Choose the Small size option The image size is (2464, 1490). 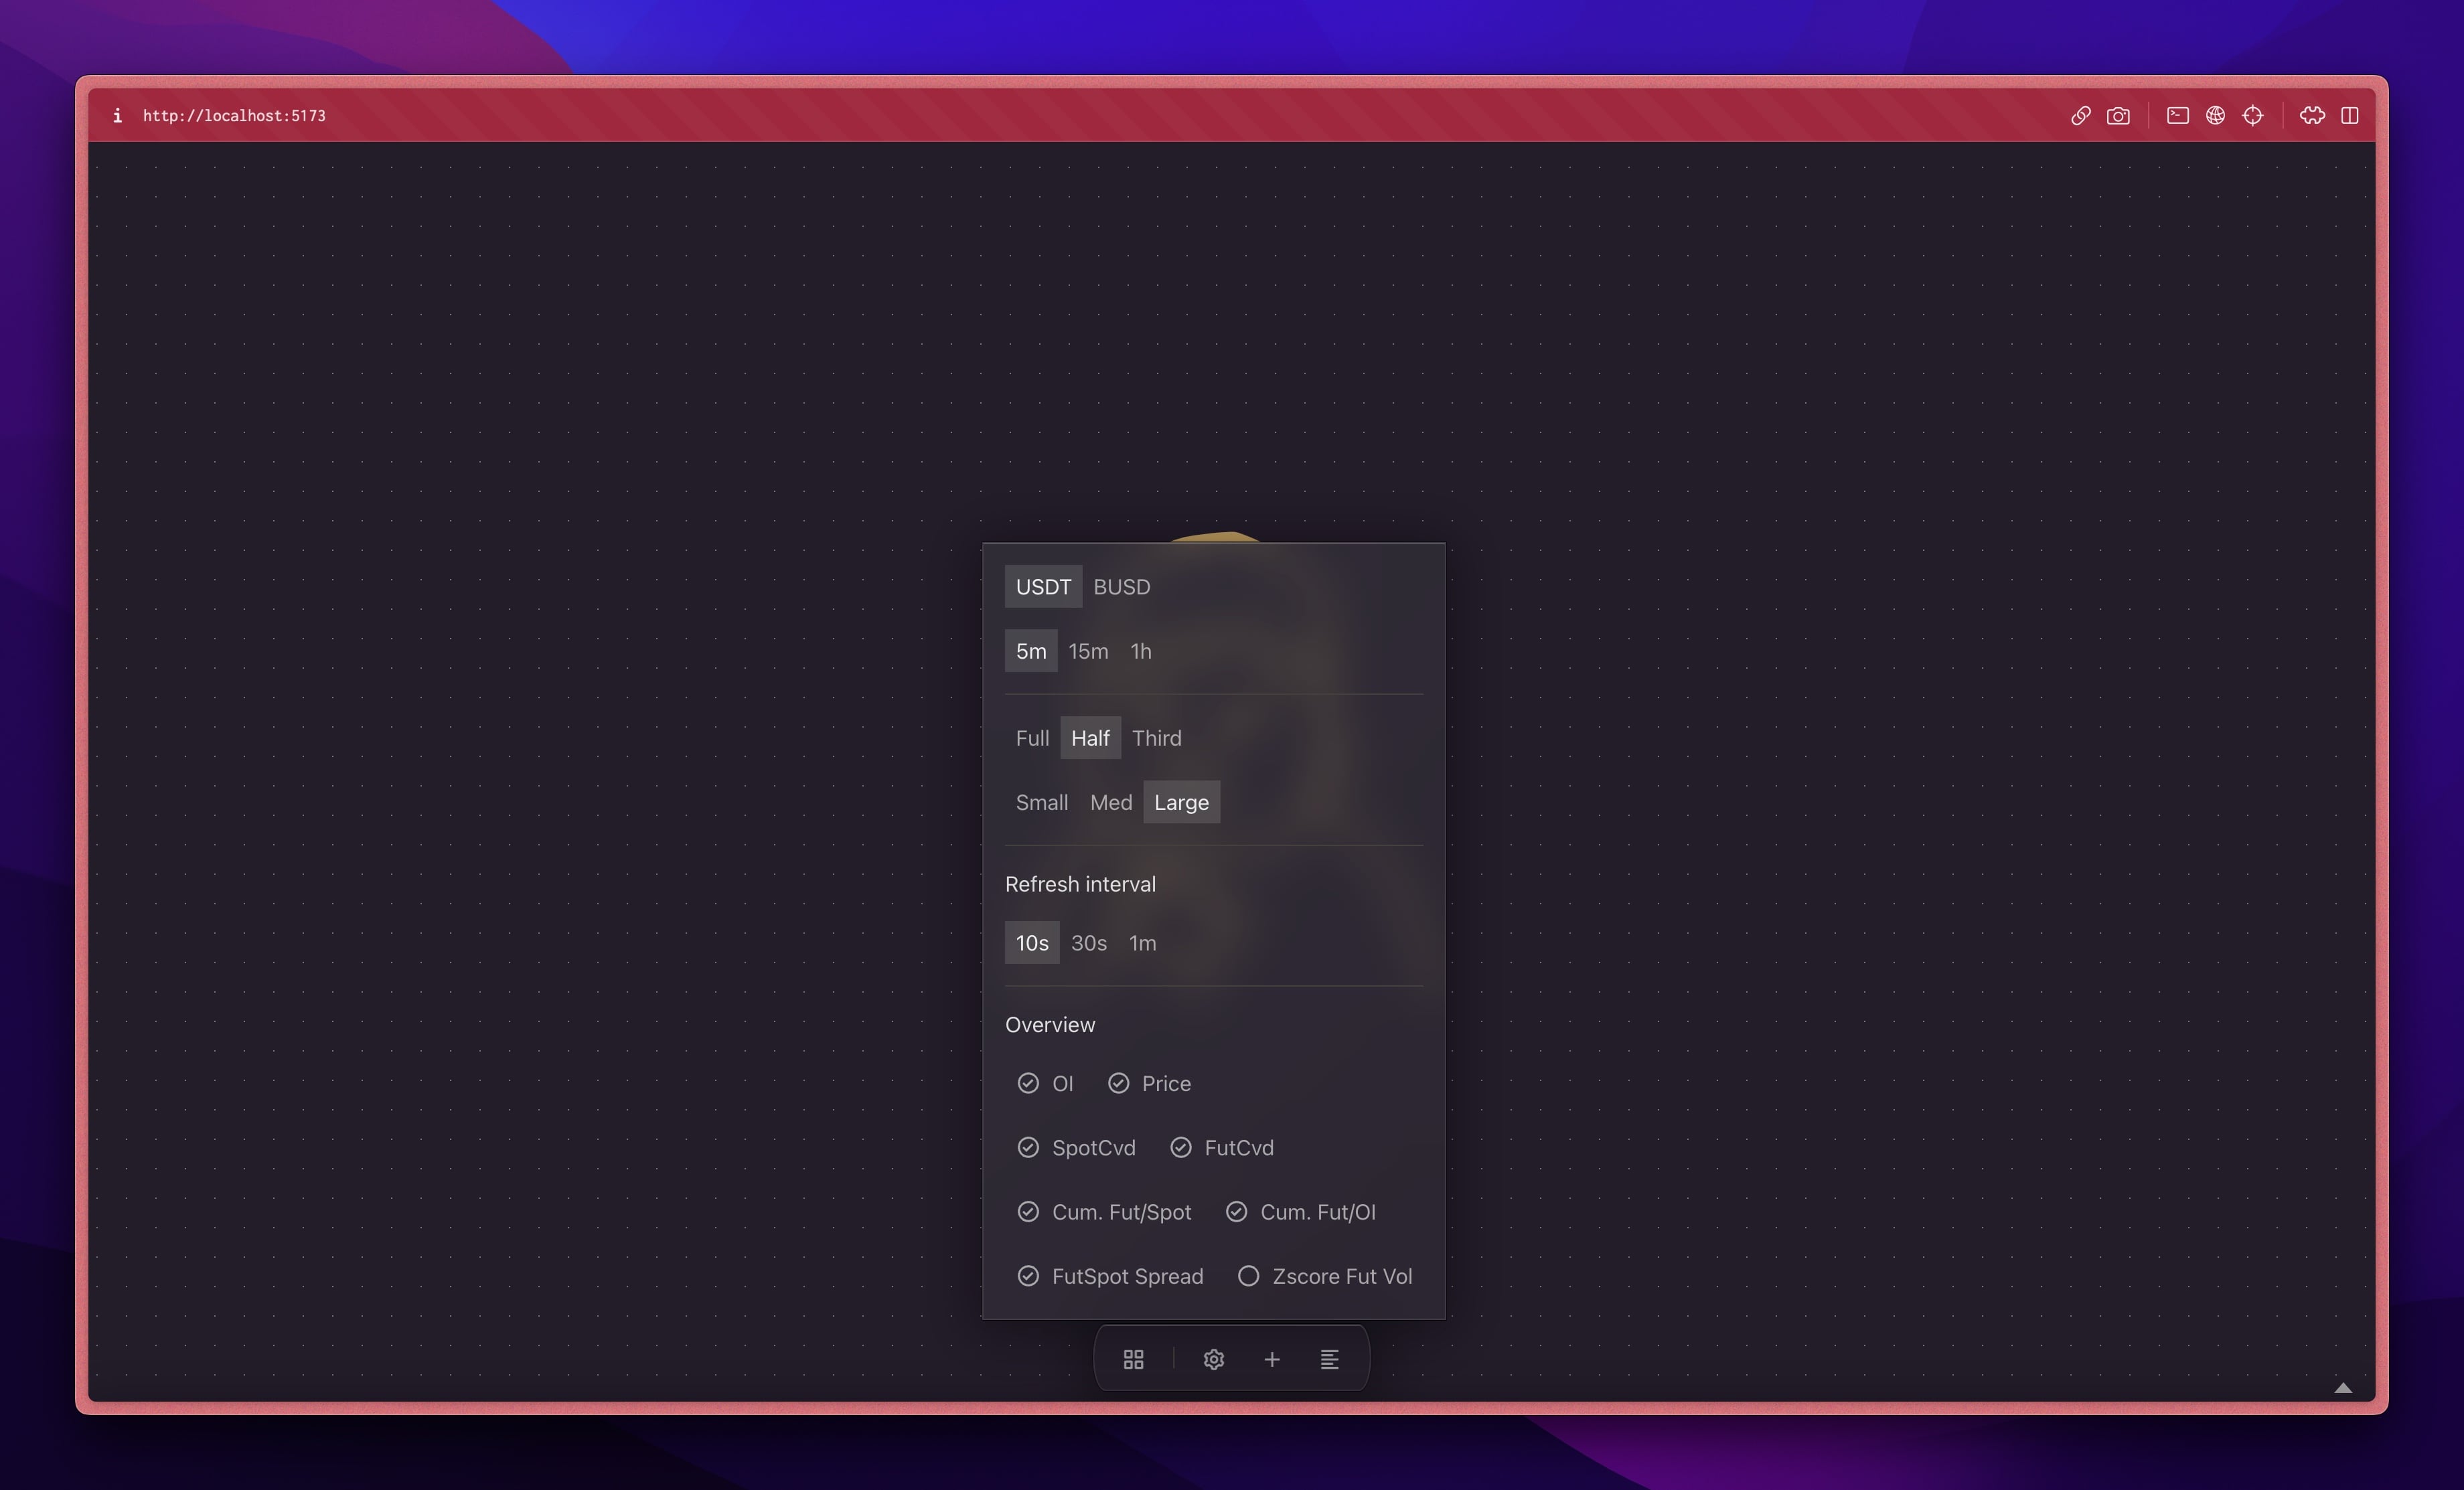click(x=1042, y=802)
